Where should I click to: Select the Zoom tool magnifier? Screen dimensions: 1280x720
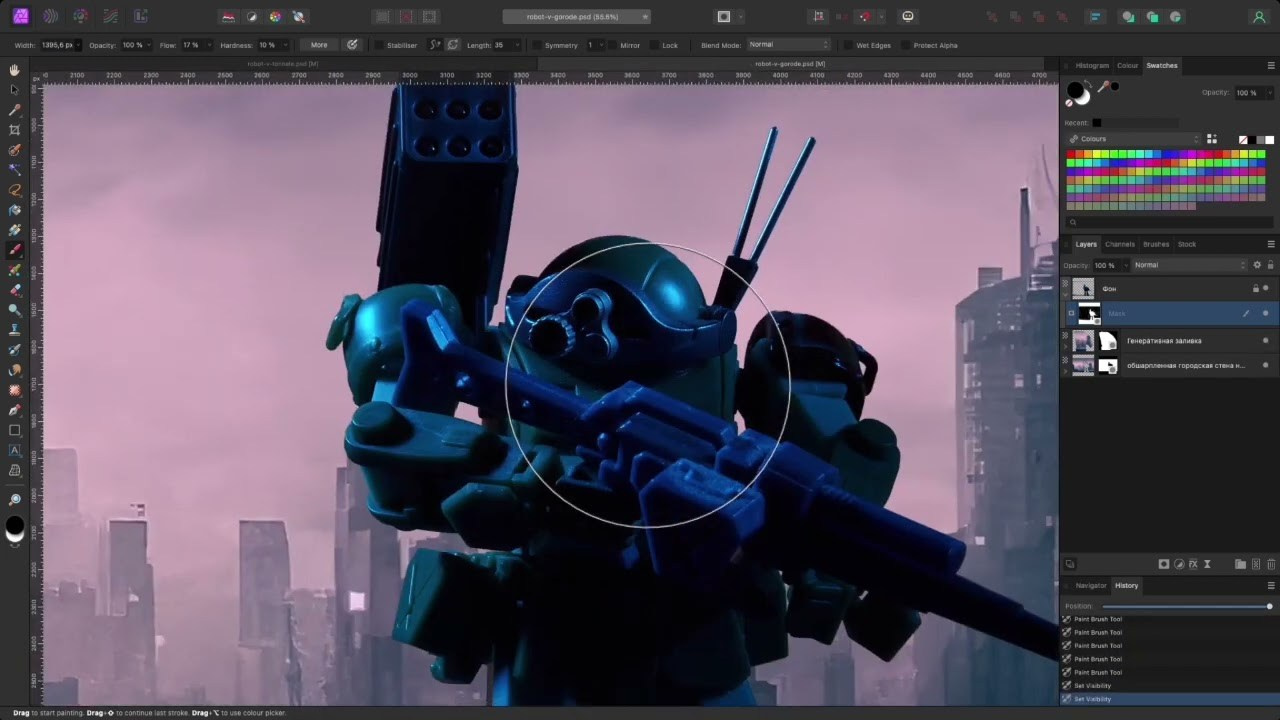[14, 499]
